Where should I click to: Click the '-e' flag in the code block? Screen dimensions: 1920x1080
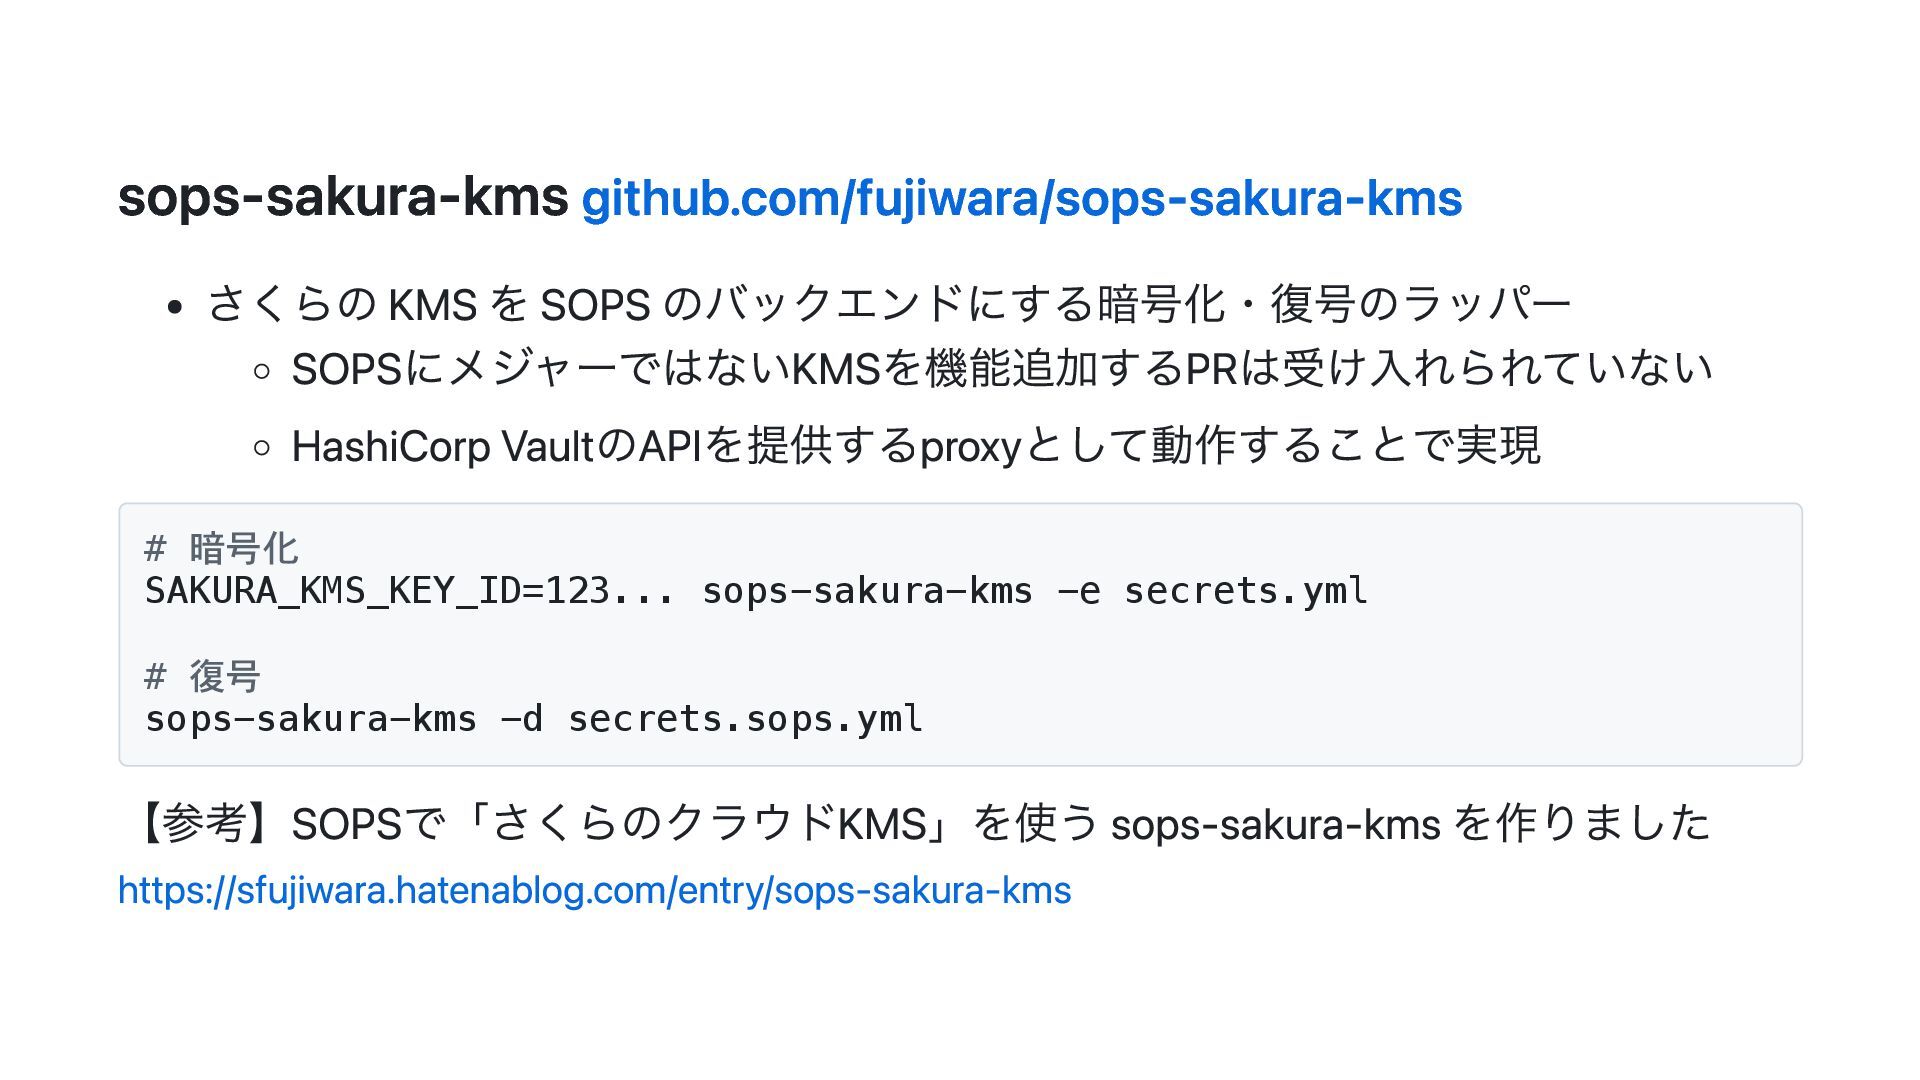pos(1079,591)
